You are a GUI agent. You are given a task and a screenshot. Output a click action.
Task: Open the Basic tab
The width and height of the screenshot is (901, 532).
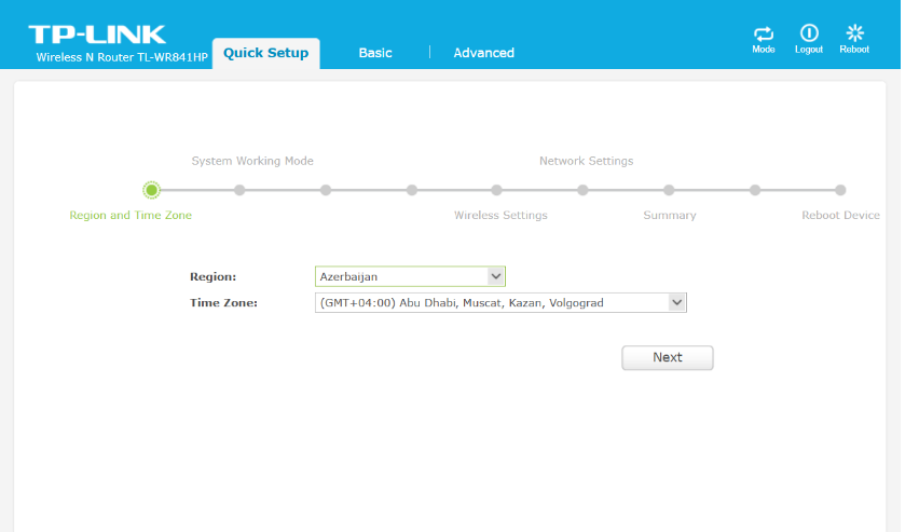375,53
